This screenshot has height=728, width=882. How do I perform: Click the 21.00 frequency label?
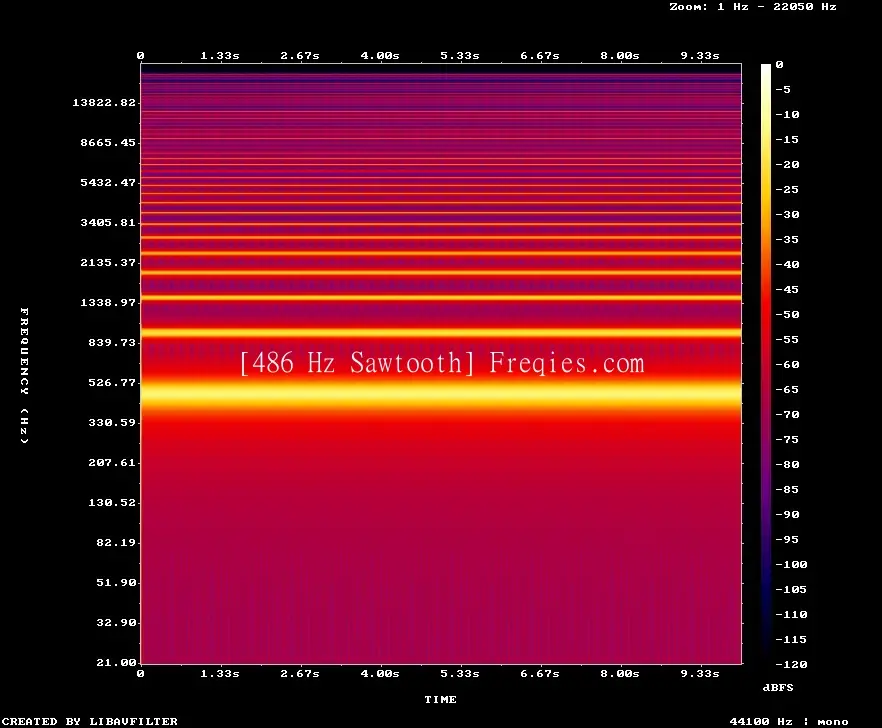[x=116, y=662]
